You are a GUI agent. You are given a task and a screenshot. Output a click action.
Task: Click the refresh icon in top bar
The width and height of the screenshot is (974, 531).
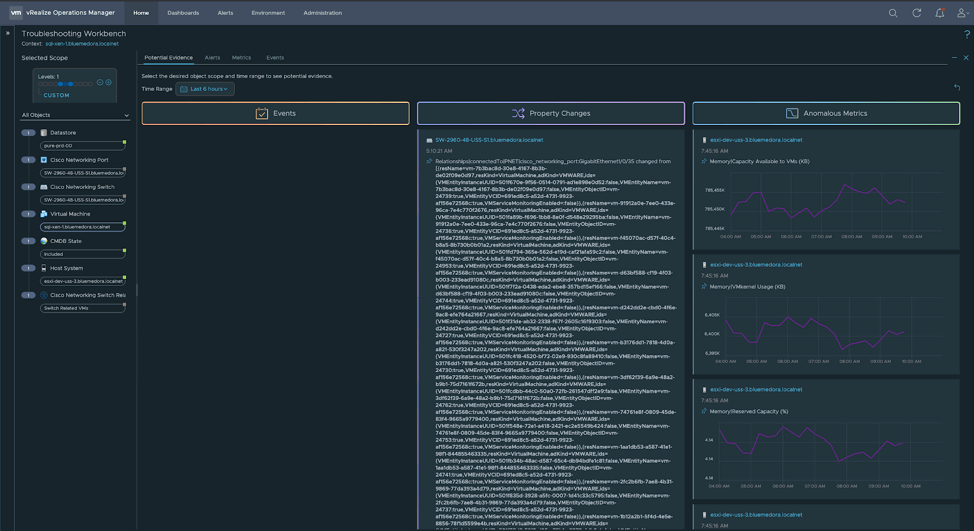coord(916,13)
